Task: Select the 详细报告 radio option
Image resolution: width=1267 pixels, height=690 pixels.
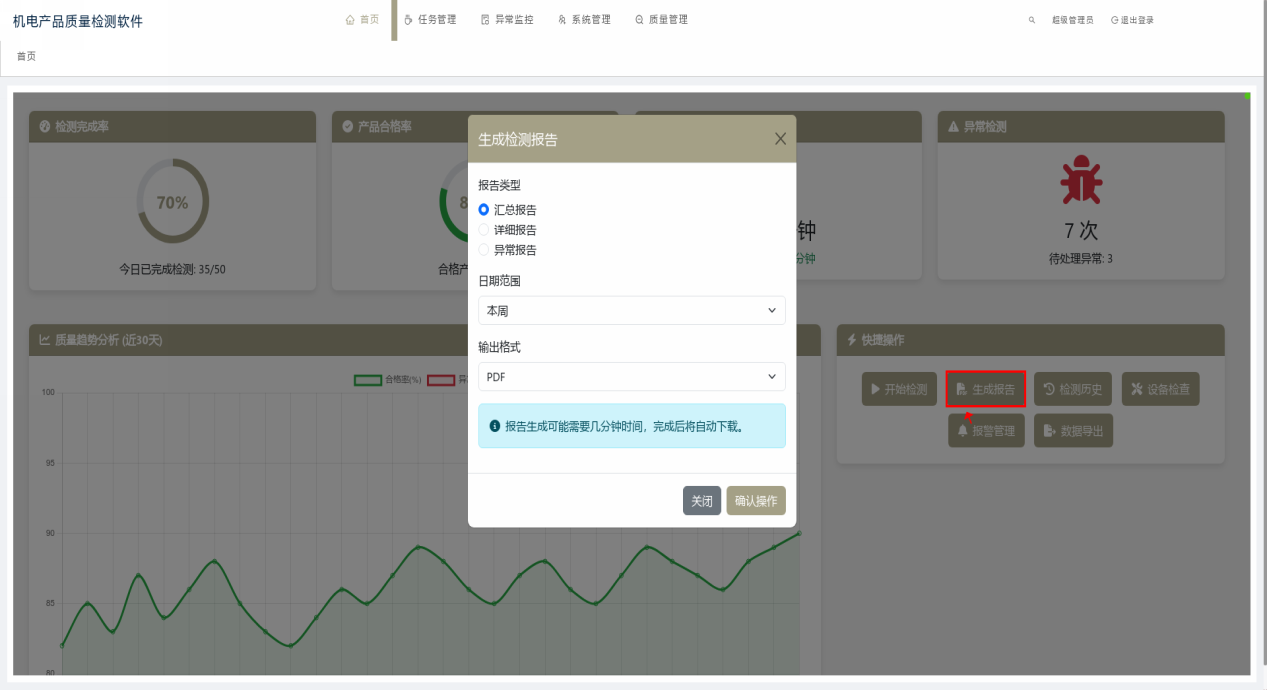Action: pyautogui.click(x=484, y=230)
